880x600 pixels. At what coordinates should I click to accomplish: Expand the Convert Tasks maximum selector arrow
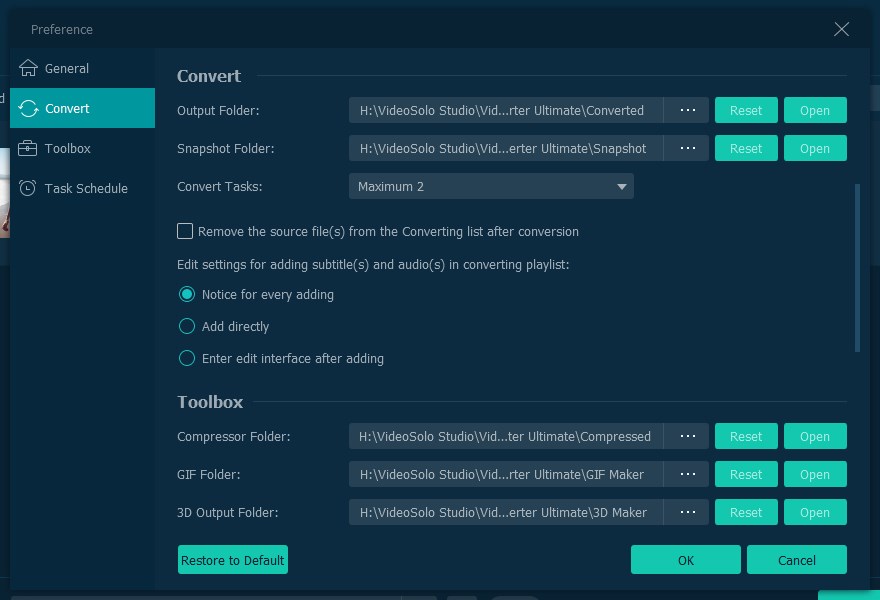(x=622, y=186)
